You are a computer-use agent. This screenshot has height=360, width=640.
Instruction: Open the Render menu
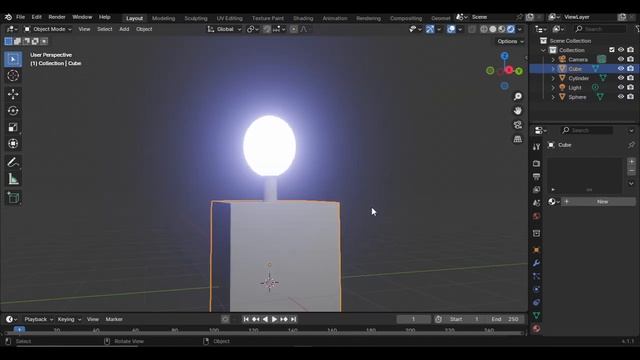(57, 17)
